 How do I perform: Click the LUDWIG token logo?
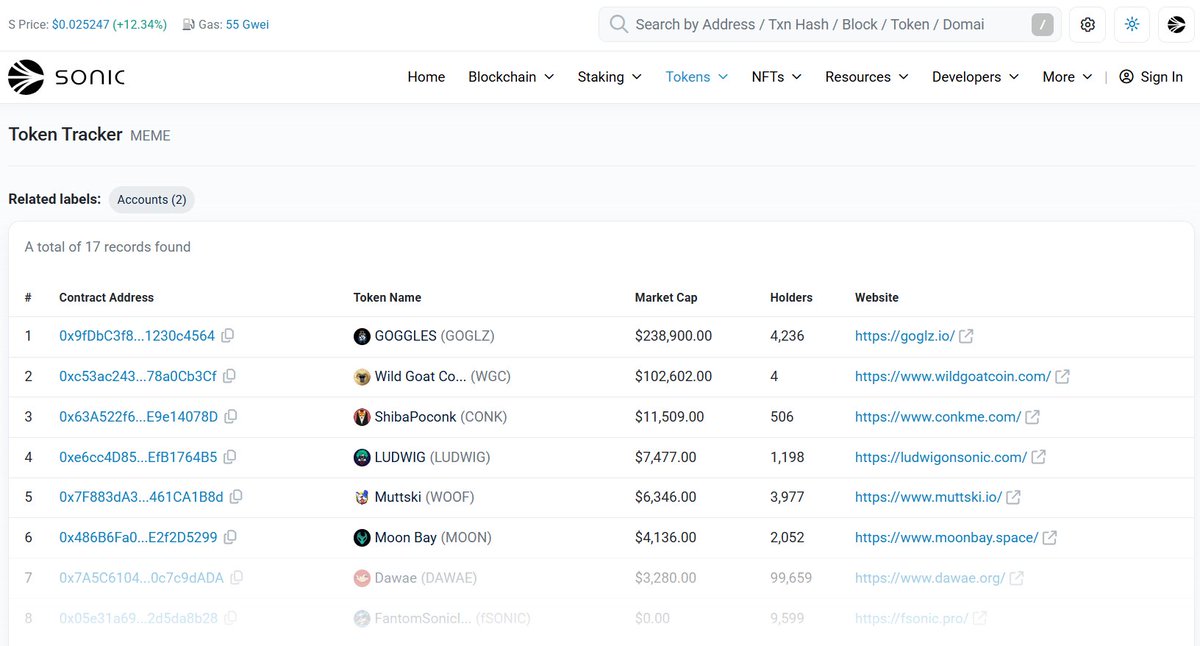click(362, 457)
